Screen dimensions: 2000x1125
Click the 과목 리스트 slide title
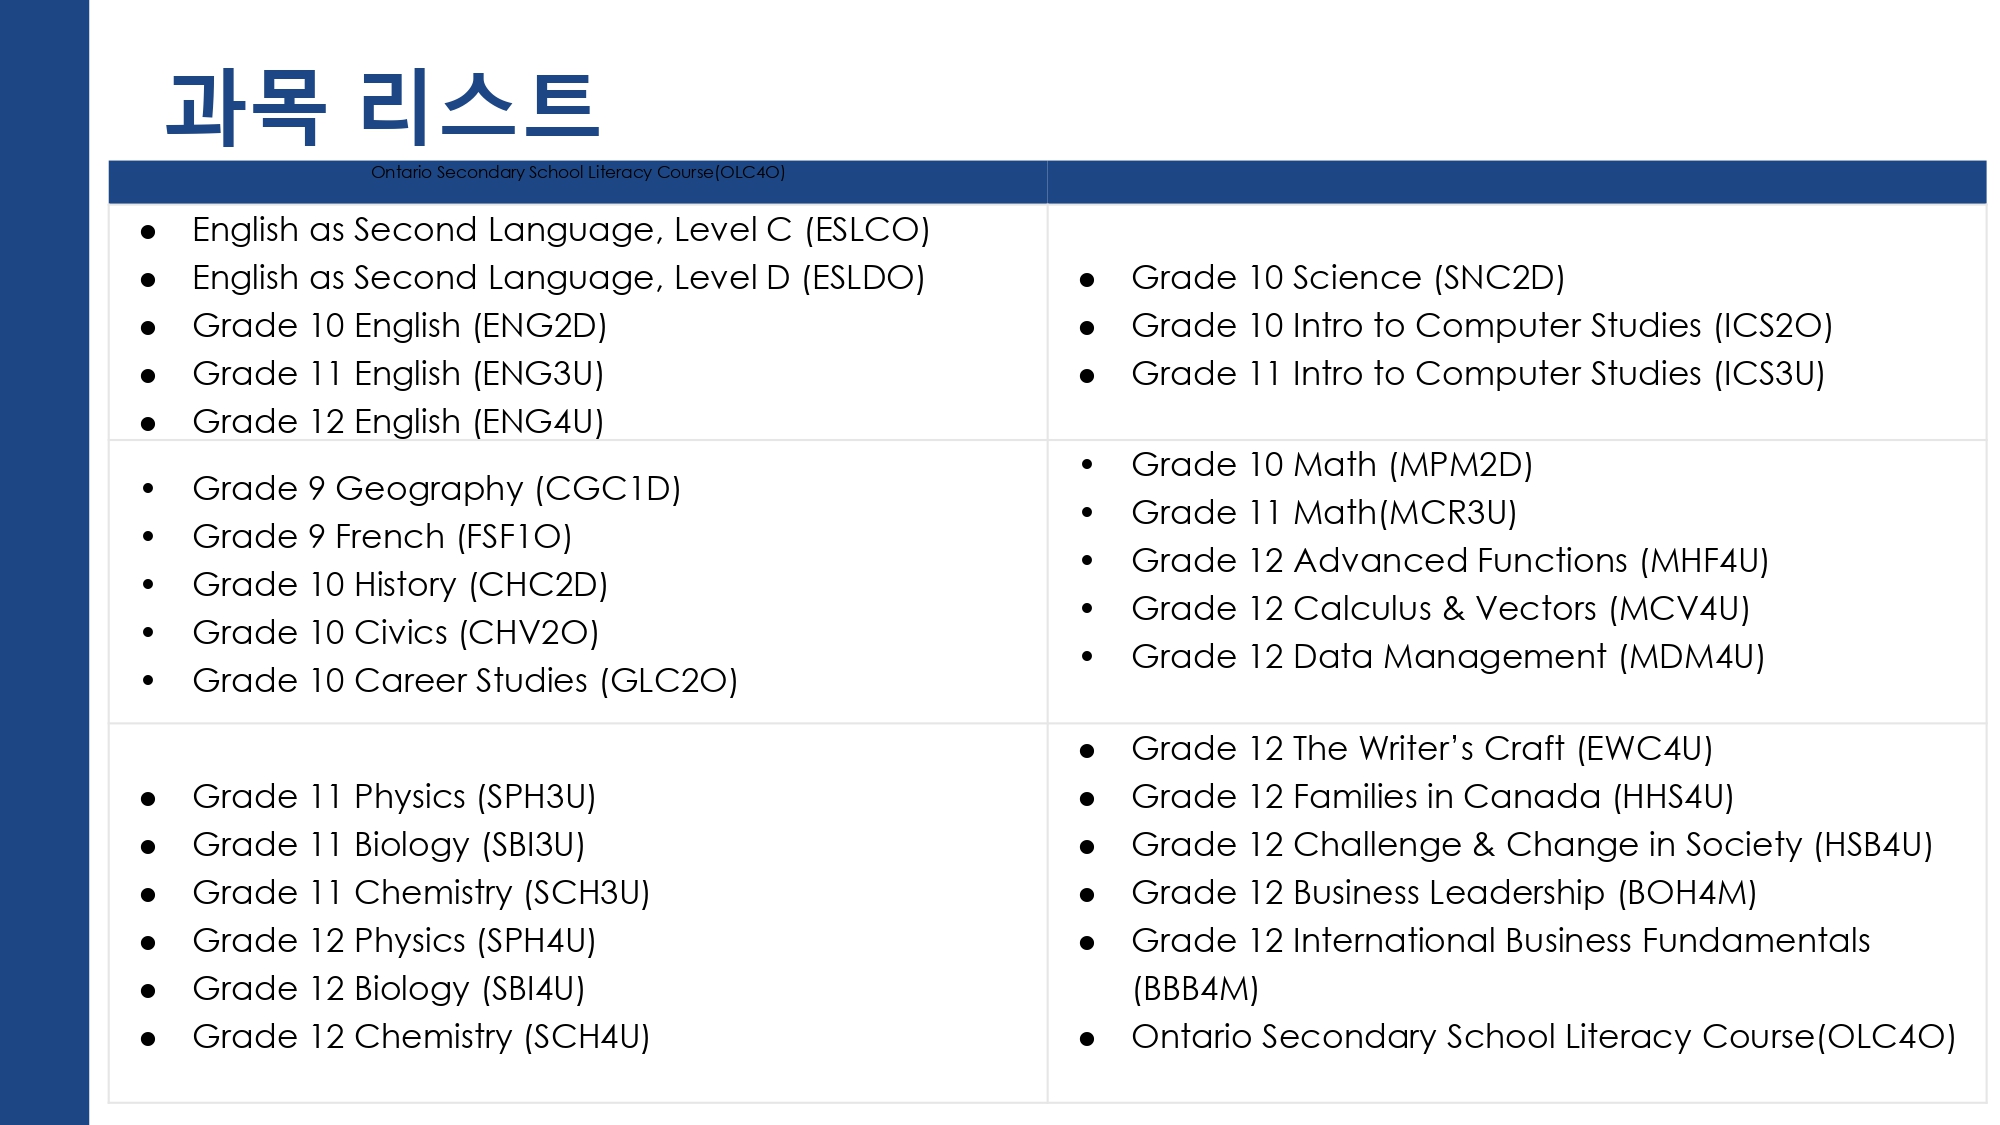[383, 107]
